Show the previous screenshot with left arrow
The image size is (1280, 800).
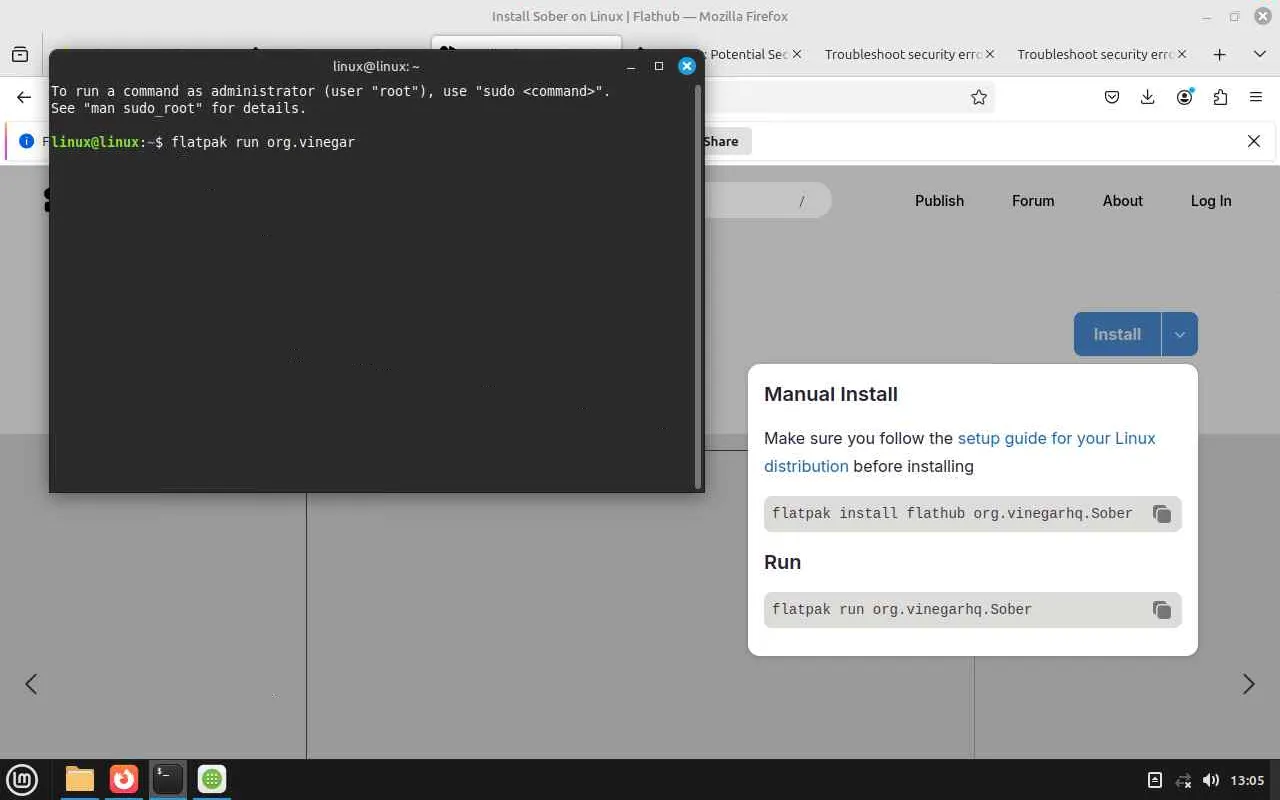(x=31, y=684)
